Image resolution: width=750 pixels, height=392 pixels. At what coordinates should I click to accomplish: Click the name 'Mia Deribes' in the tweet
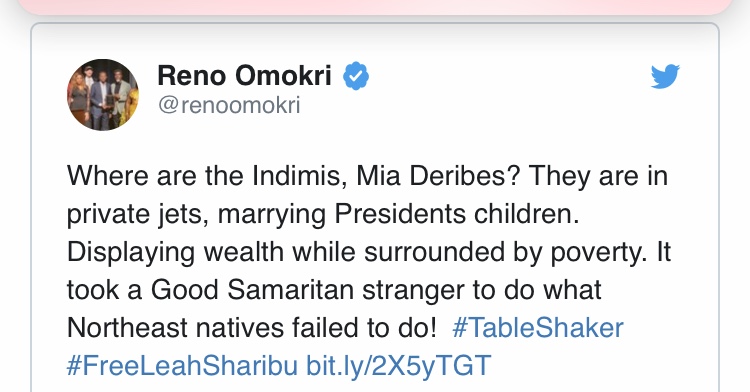(x=438, y=176)
